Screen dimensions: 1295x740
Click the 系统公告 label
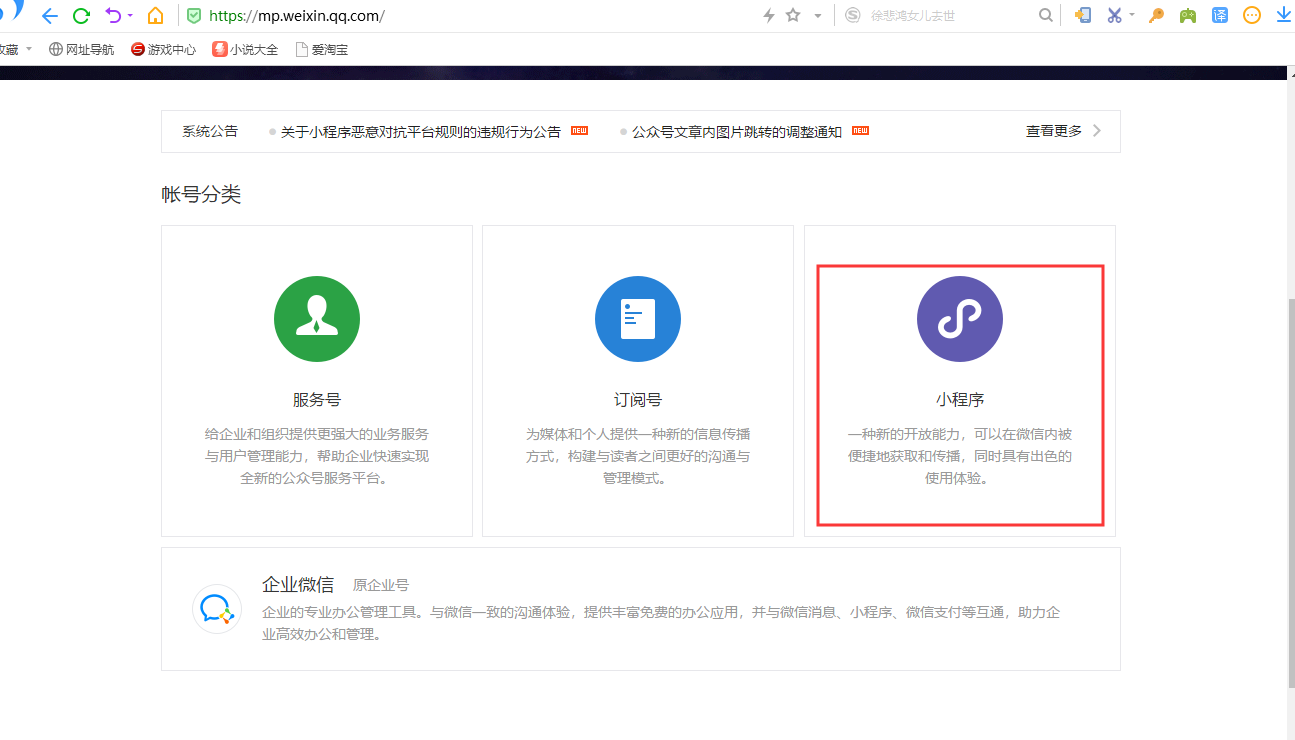pyautogui.click(x=210, y=131)
